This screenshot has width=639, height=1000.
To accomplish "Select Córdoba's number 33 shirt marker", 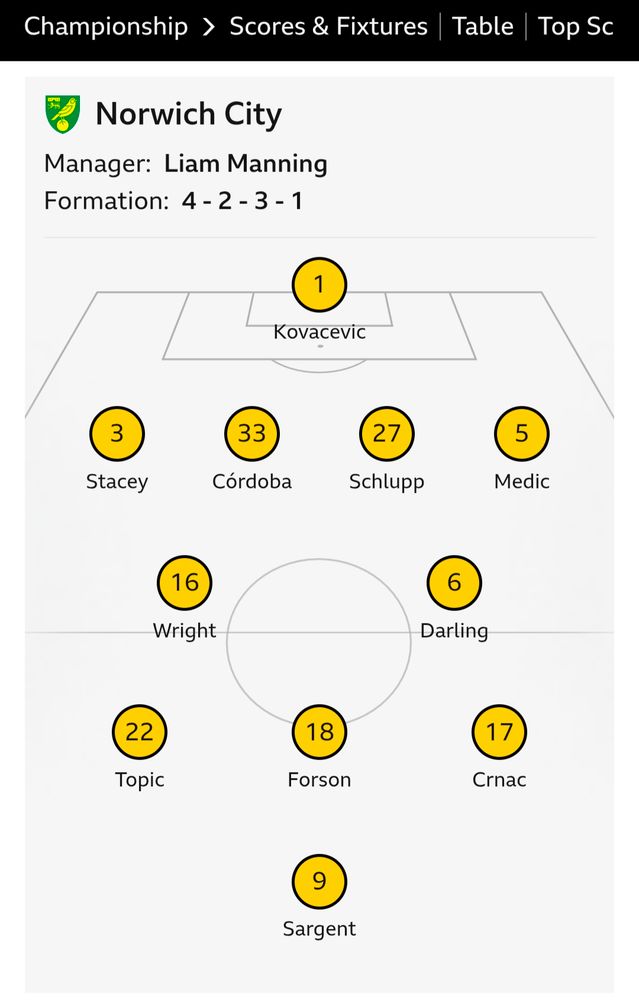I will [251, 434].
